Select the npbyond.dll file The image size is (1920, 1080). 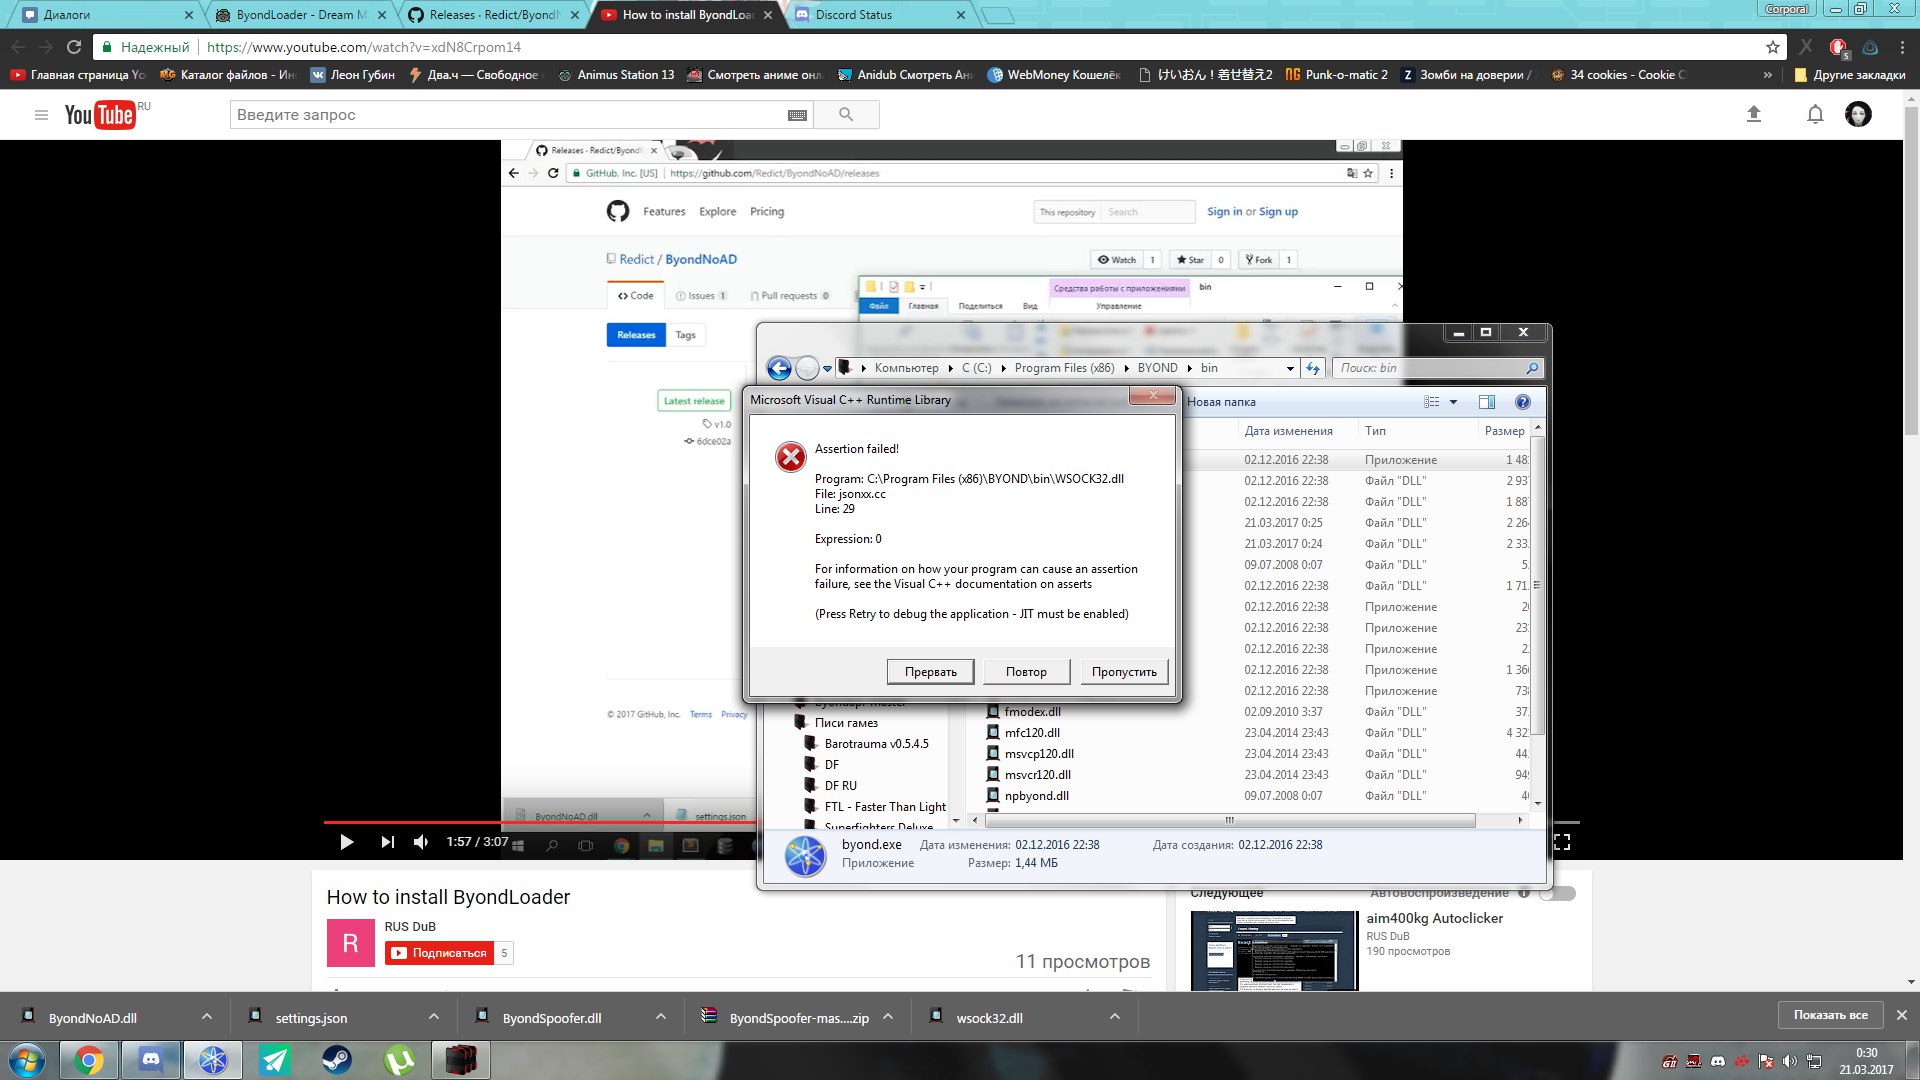point(1037,796)
